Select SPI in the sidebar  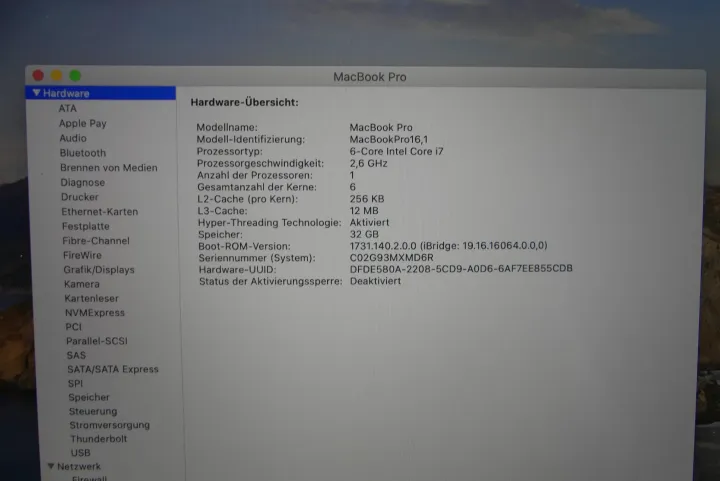(75, 383)
